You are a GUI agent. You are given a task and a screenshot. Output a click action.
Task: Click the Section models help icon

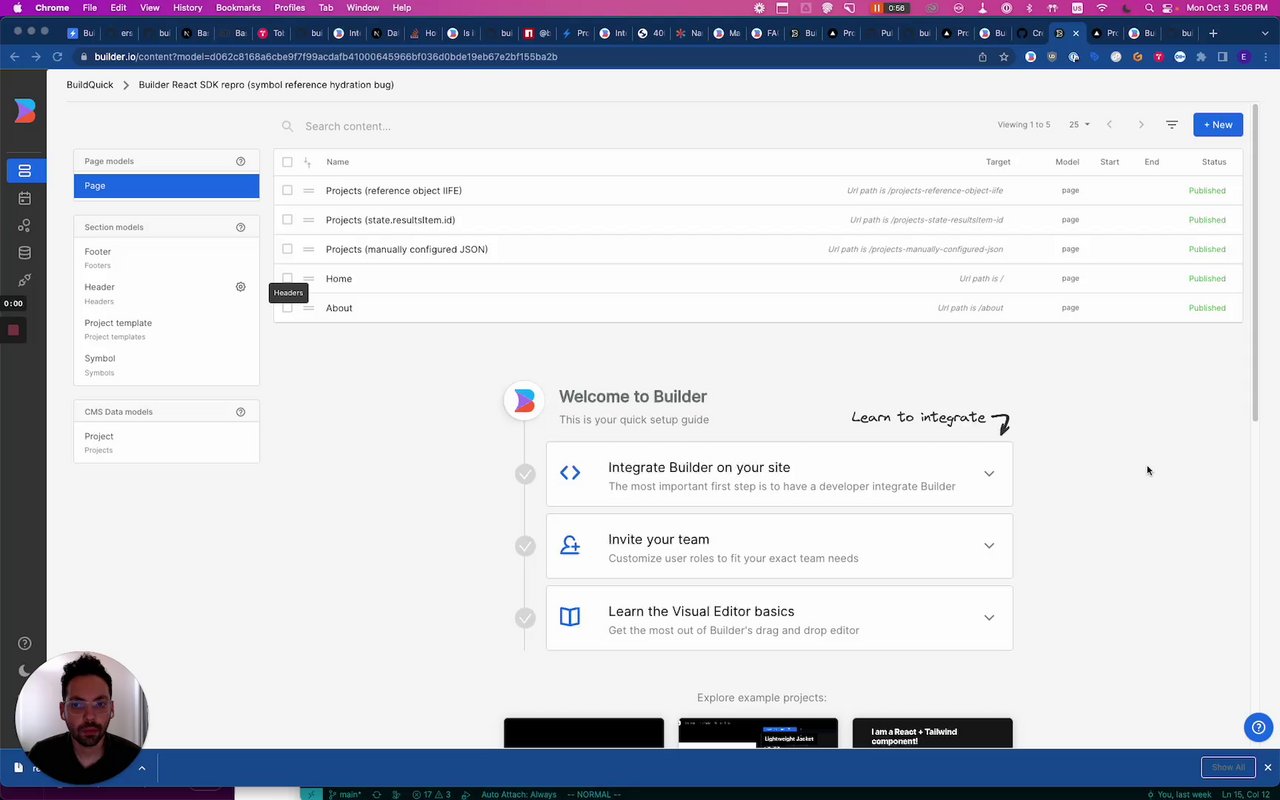point(240,227)
